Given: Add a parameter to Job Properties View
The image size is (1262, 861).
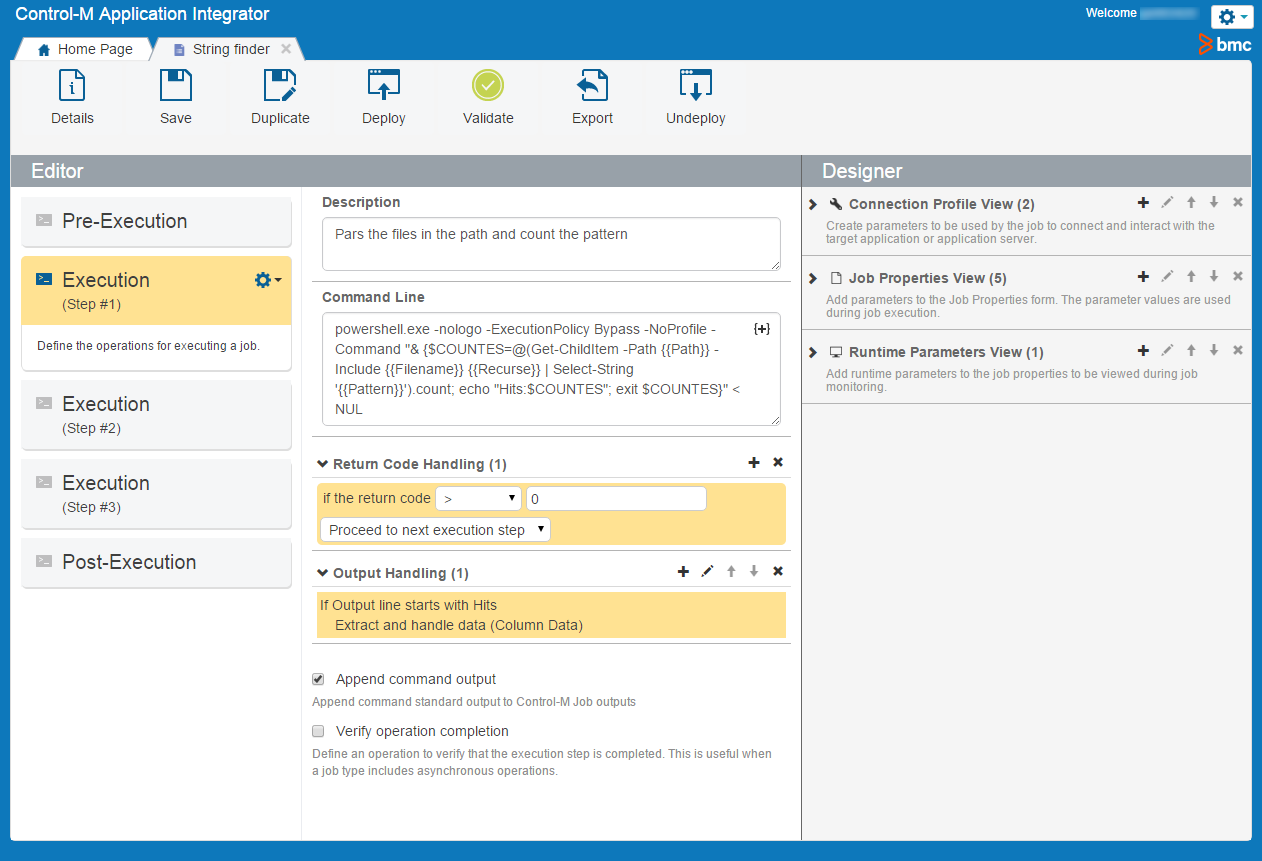Looking at the screenshot, I should pos(1144,276).
